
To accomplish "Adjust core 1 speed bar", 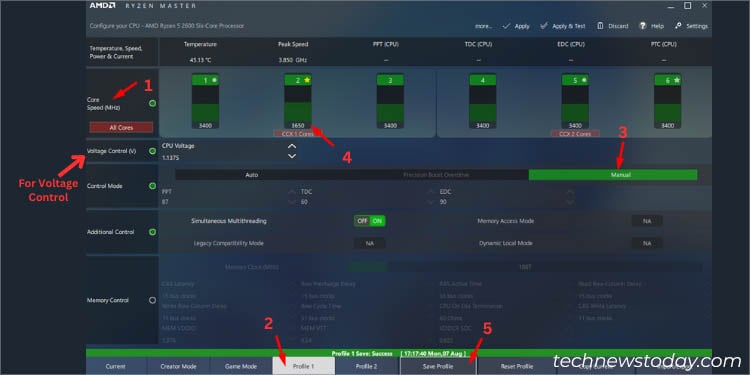I will tap(206, 101).
